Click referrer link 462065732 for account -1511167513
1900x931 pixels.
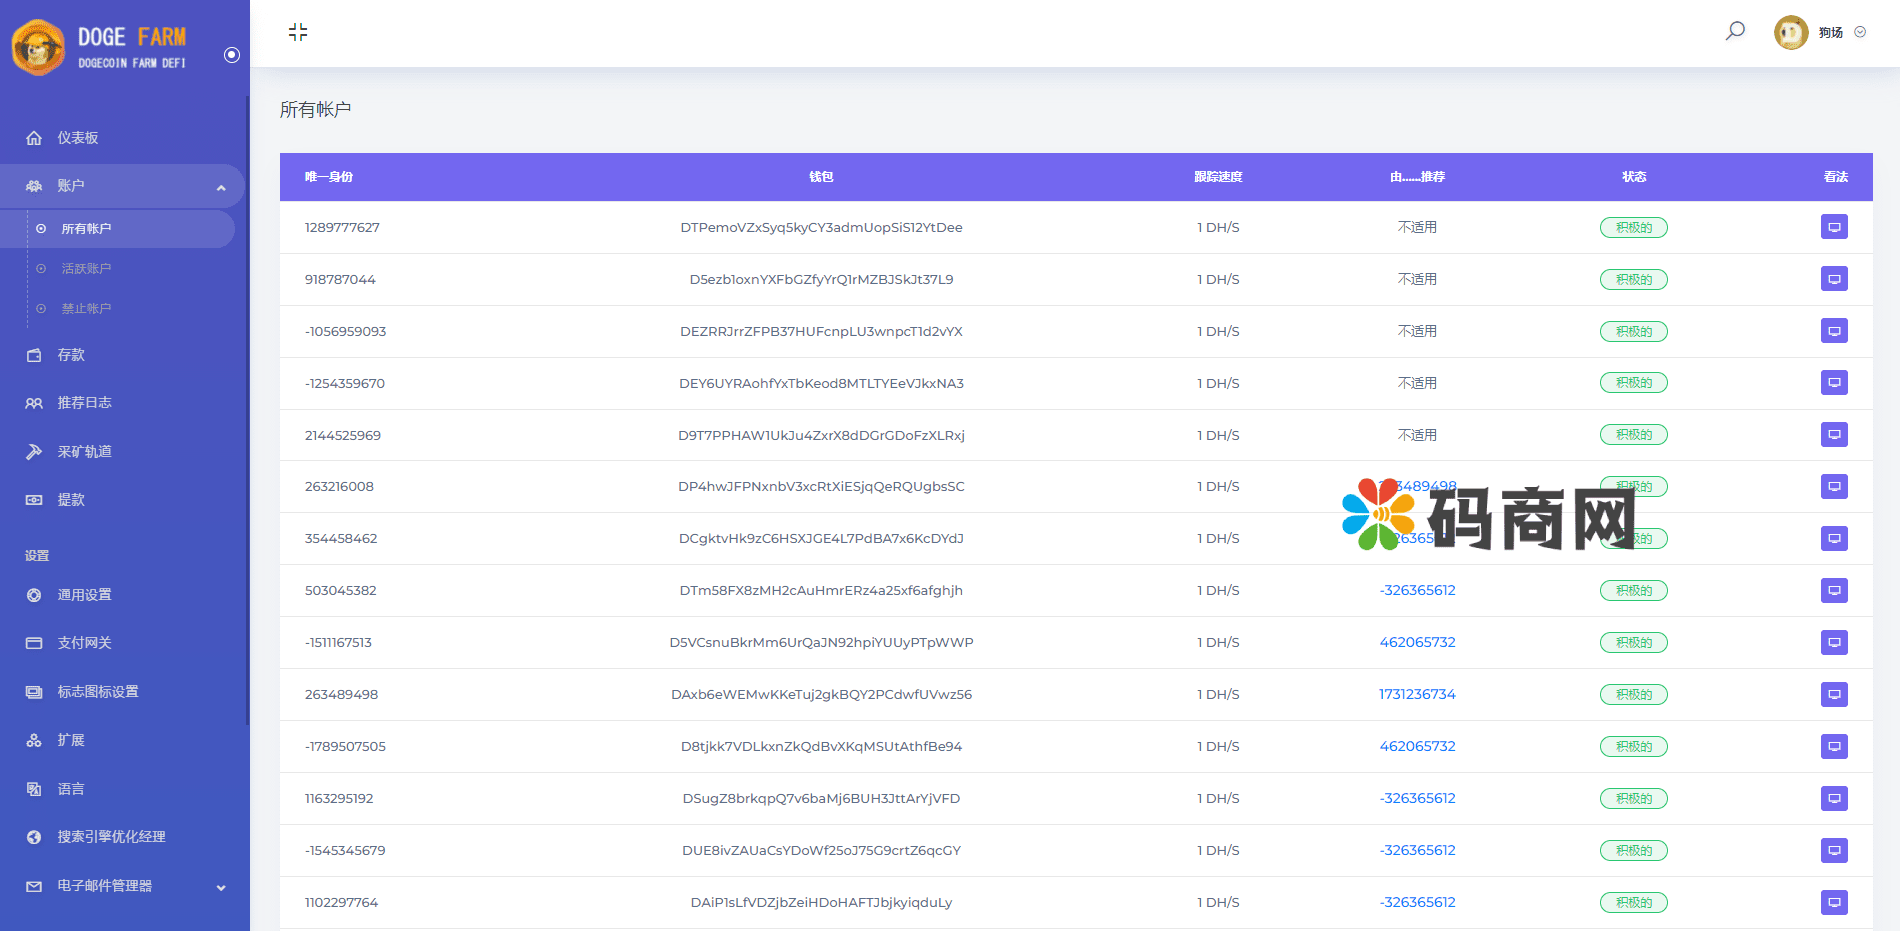click(x=1417, y=642)
